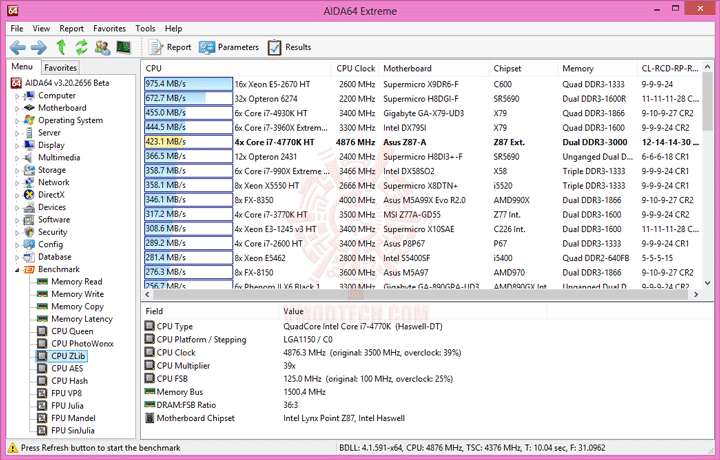Click results list vertical scrollbar down arrow
The image size is (720, 460).
click(707, 283)
